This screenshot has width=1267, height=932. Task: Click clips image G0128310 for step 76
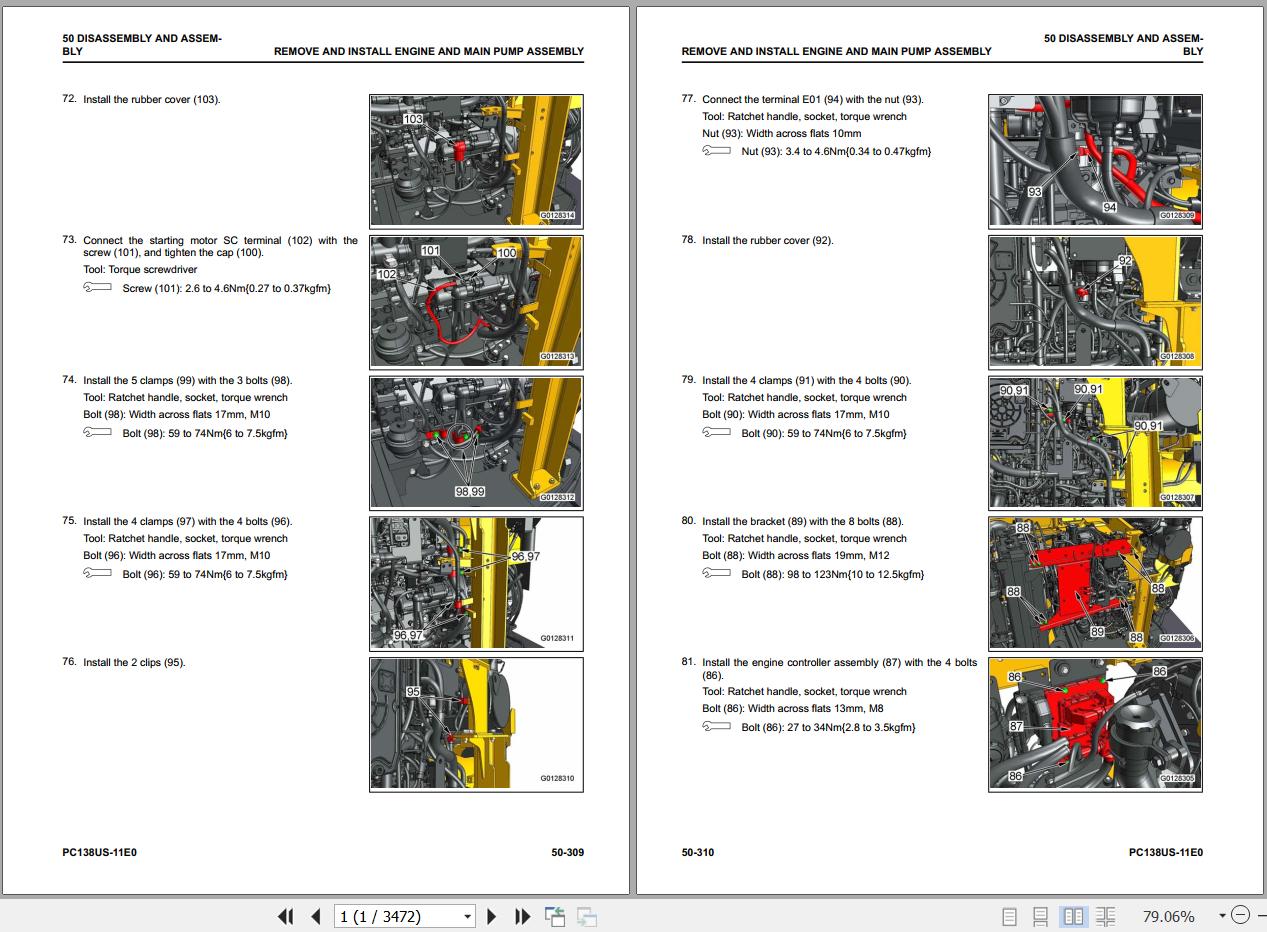point(476,725)
